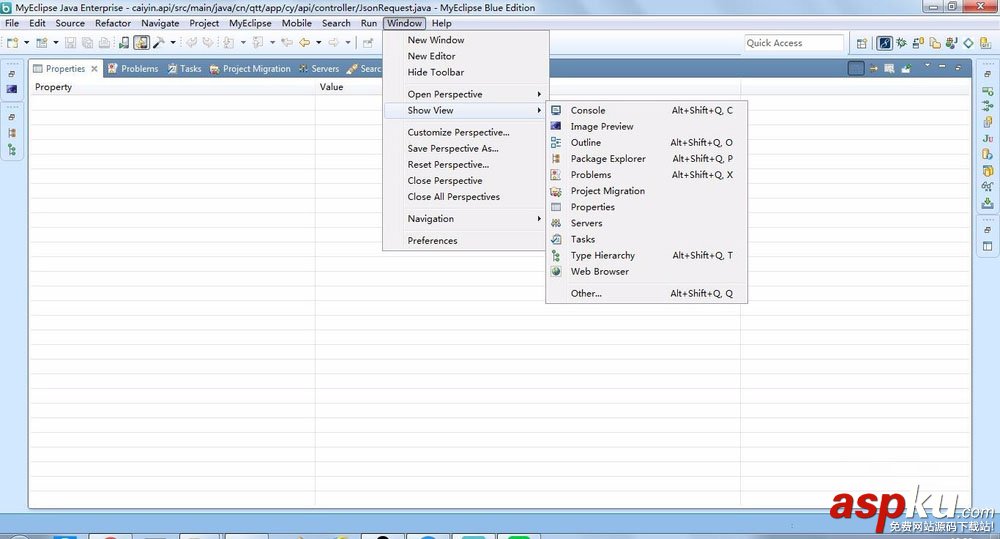Click Other... in Show View submenu

coord(645,293)
